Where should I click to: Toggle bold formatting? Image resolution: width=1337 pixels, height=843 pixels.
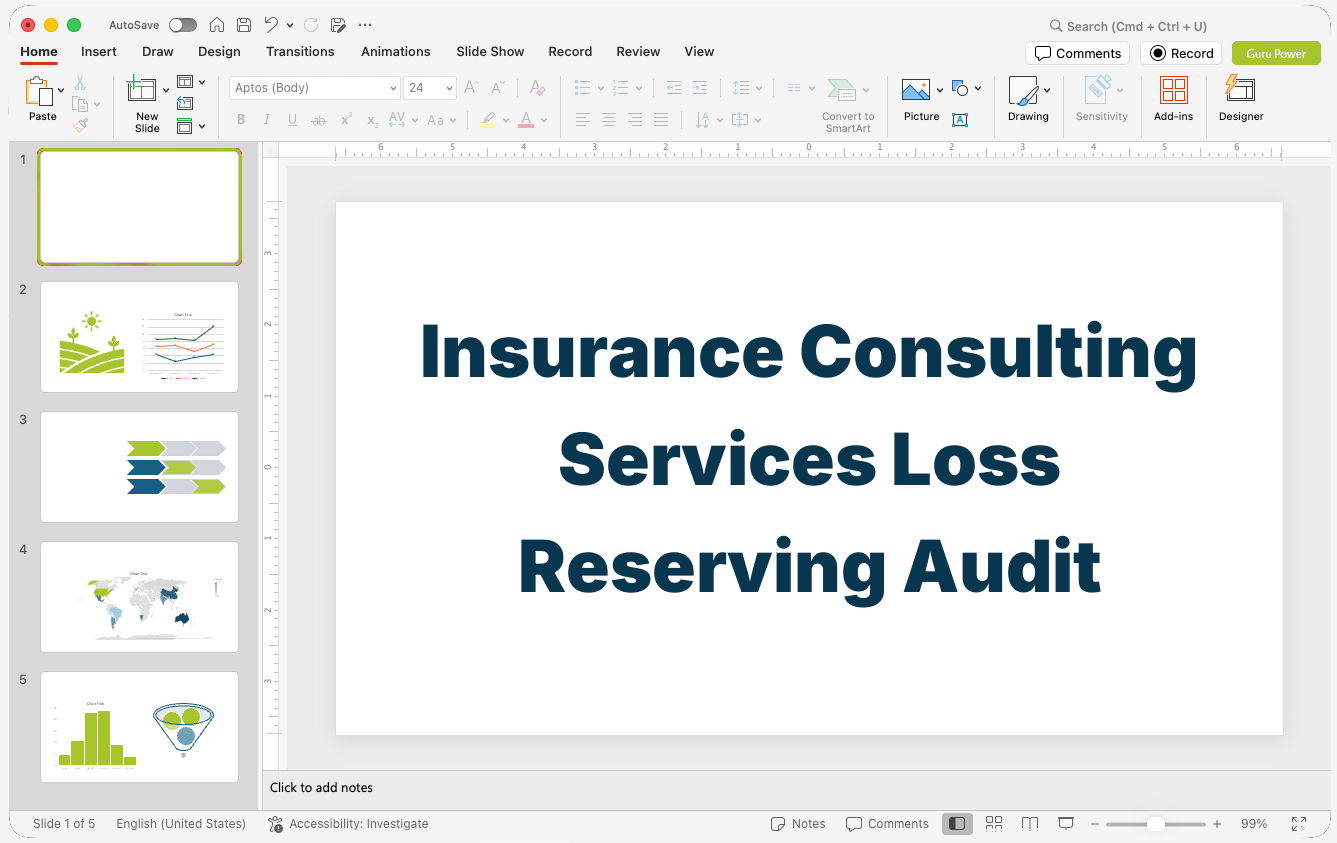pos(241,120)
